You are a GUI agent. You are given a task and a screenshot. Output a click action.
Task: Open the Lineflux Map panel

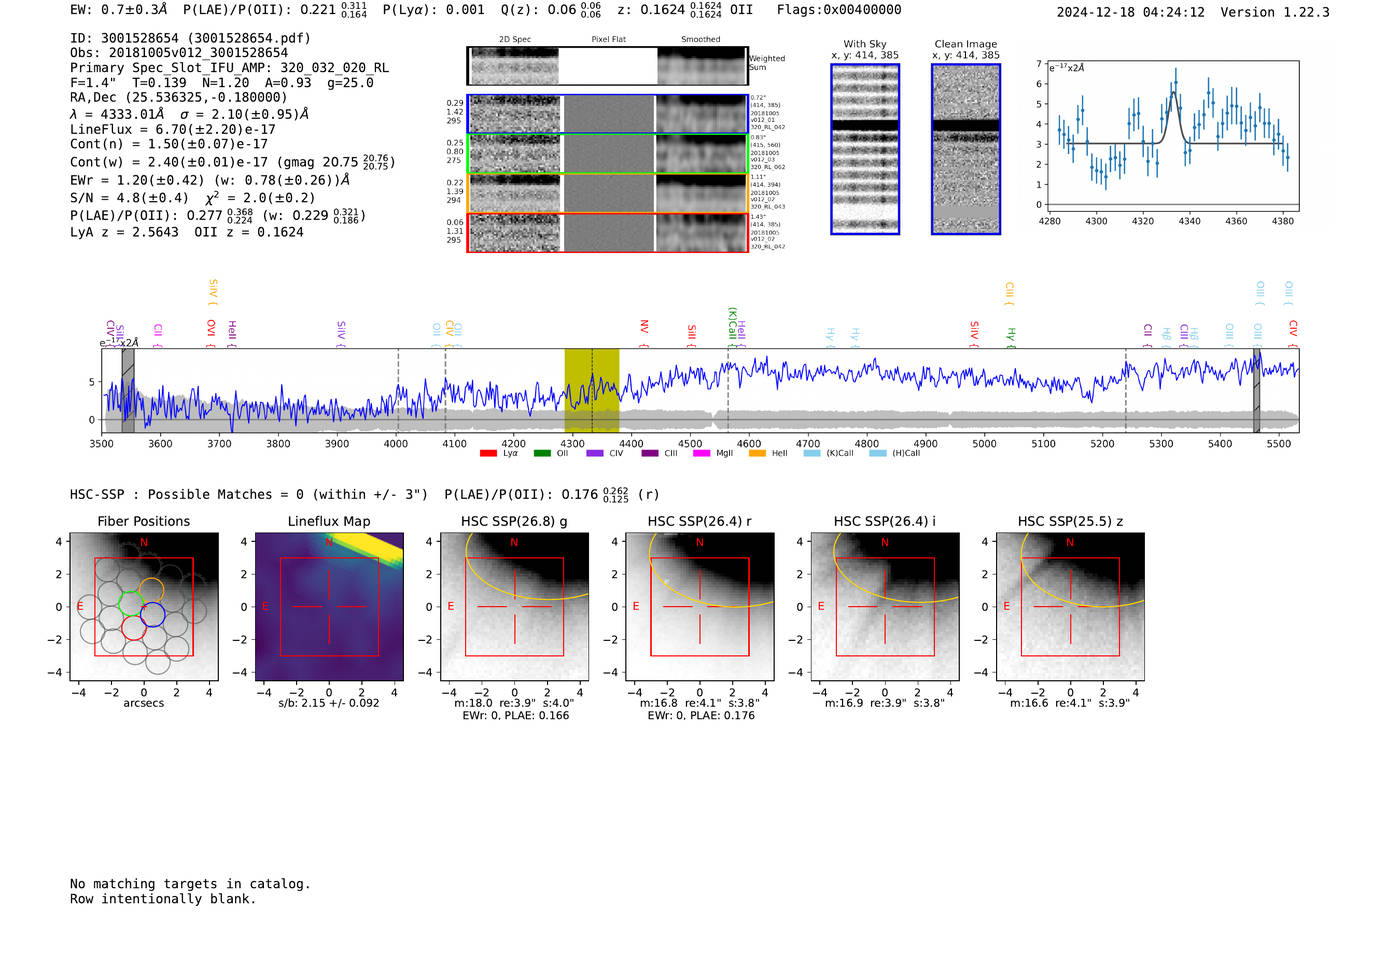[329, 607]
